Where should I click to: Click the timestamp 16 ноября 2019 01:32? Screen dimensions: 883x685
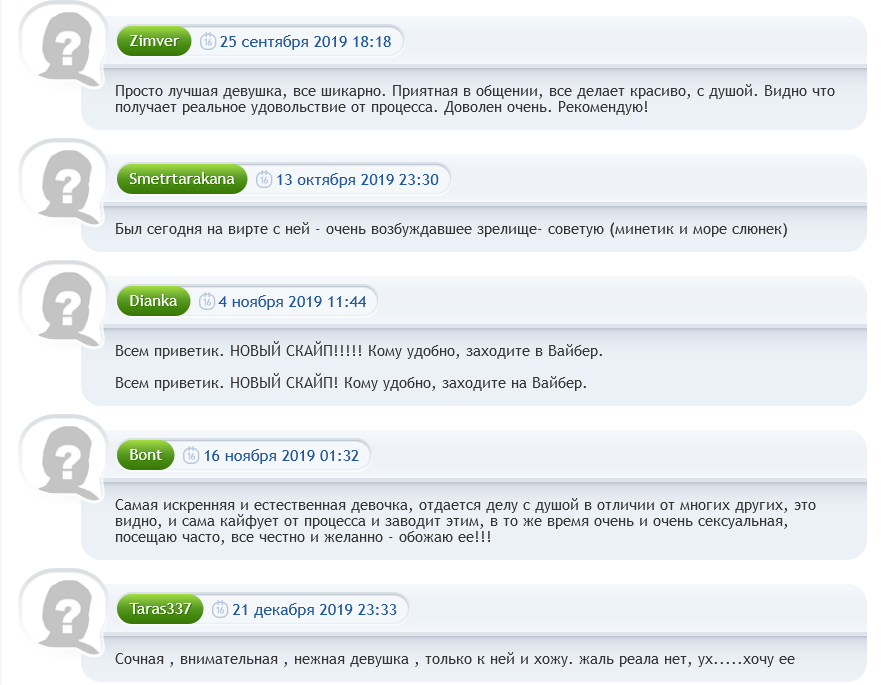click(281, 456)
